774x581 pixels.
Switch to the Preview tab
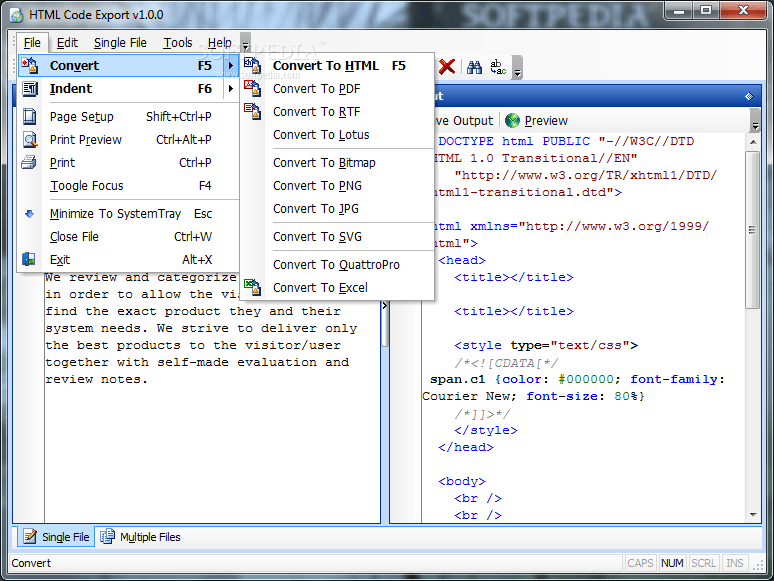(537, 120)
